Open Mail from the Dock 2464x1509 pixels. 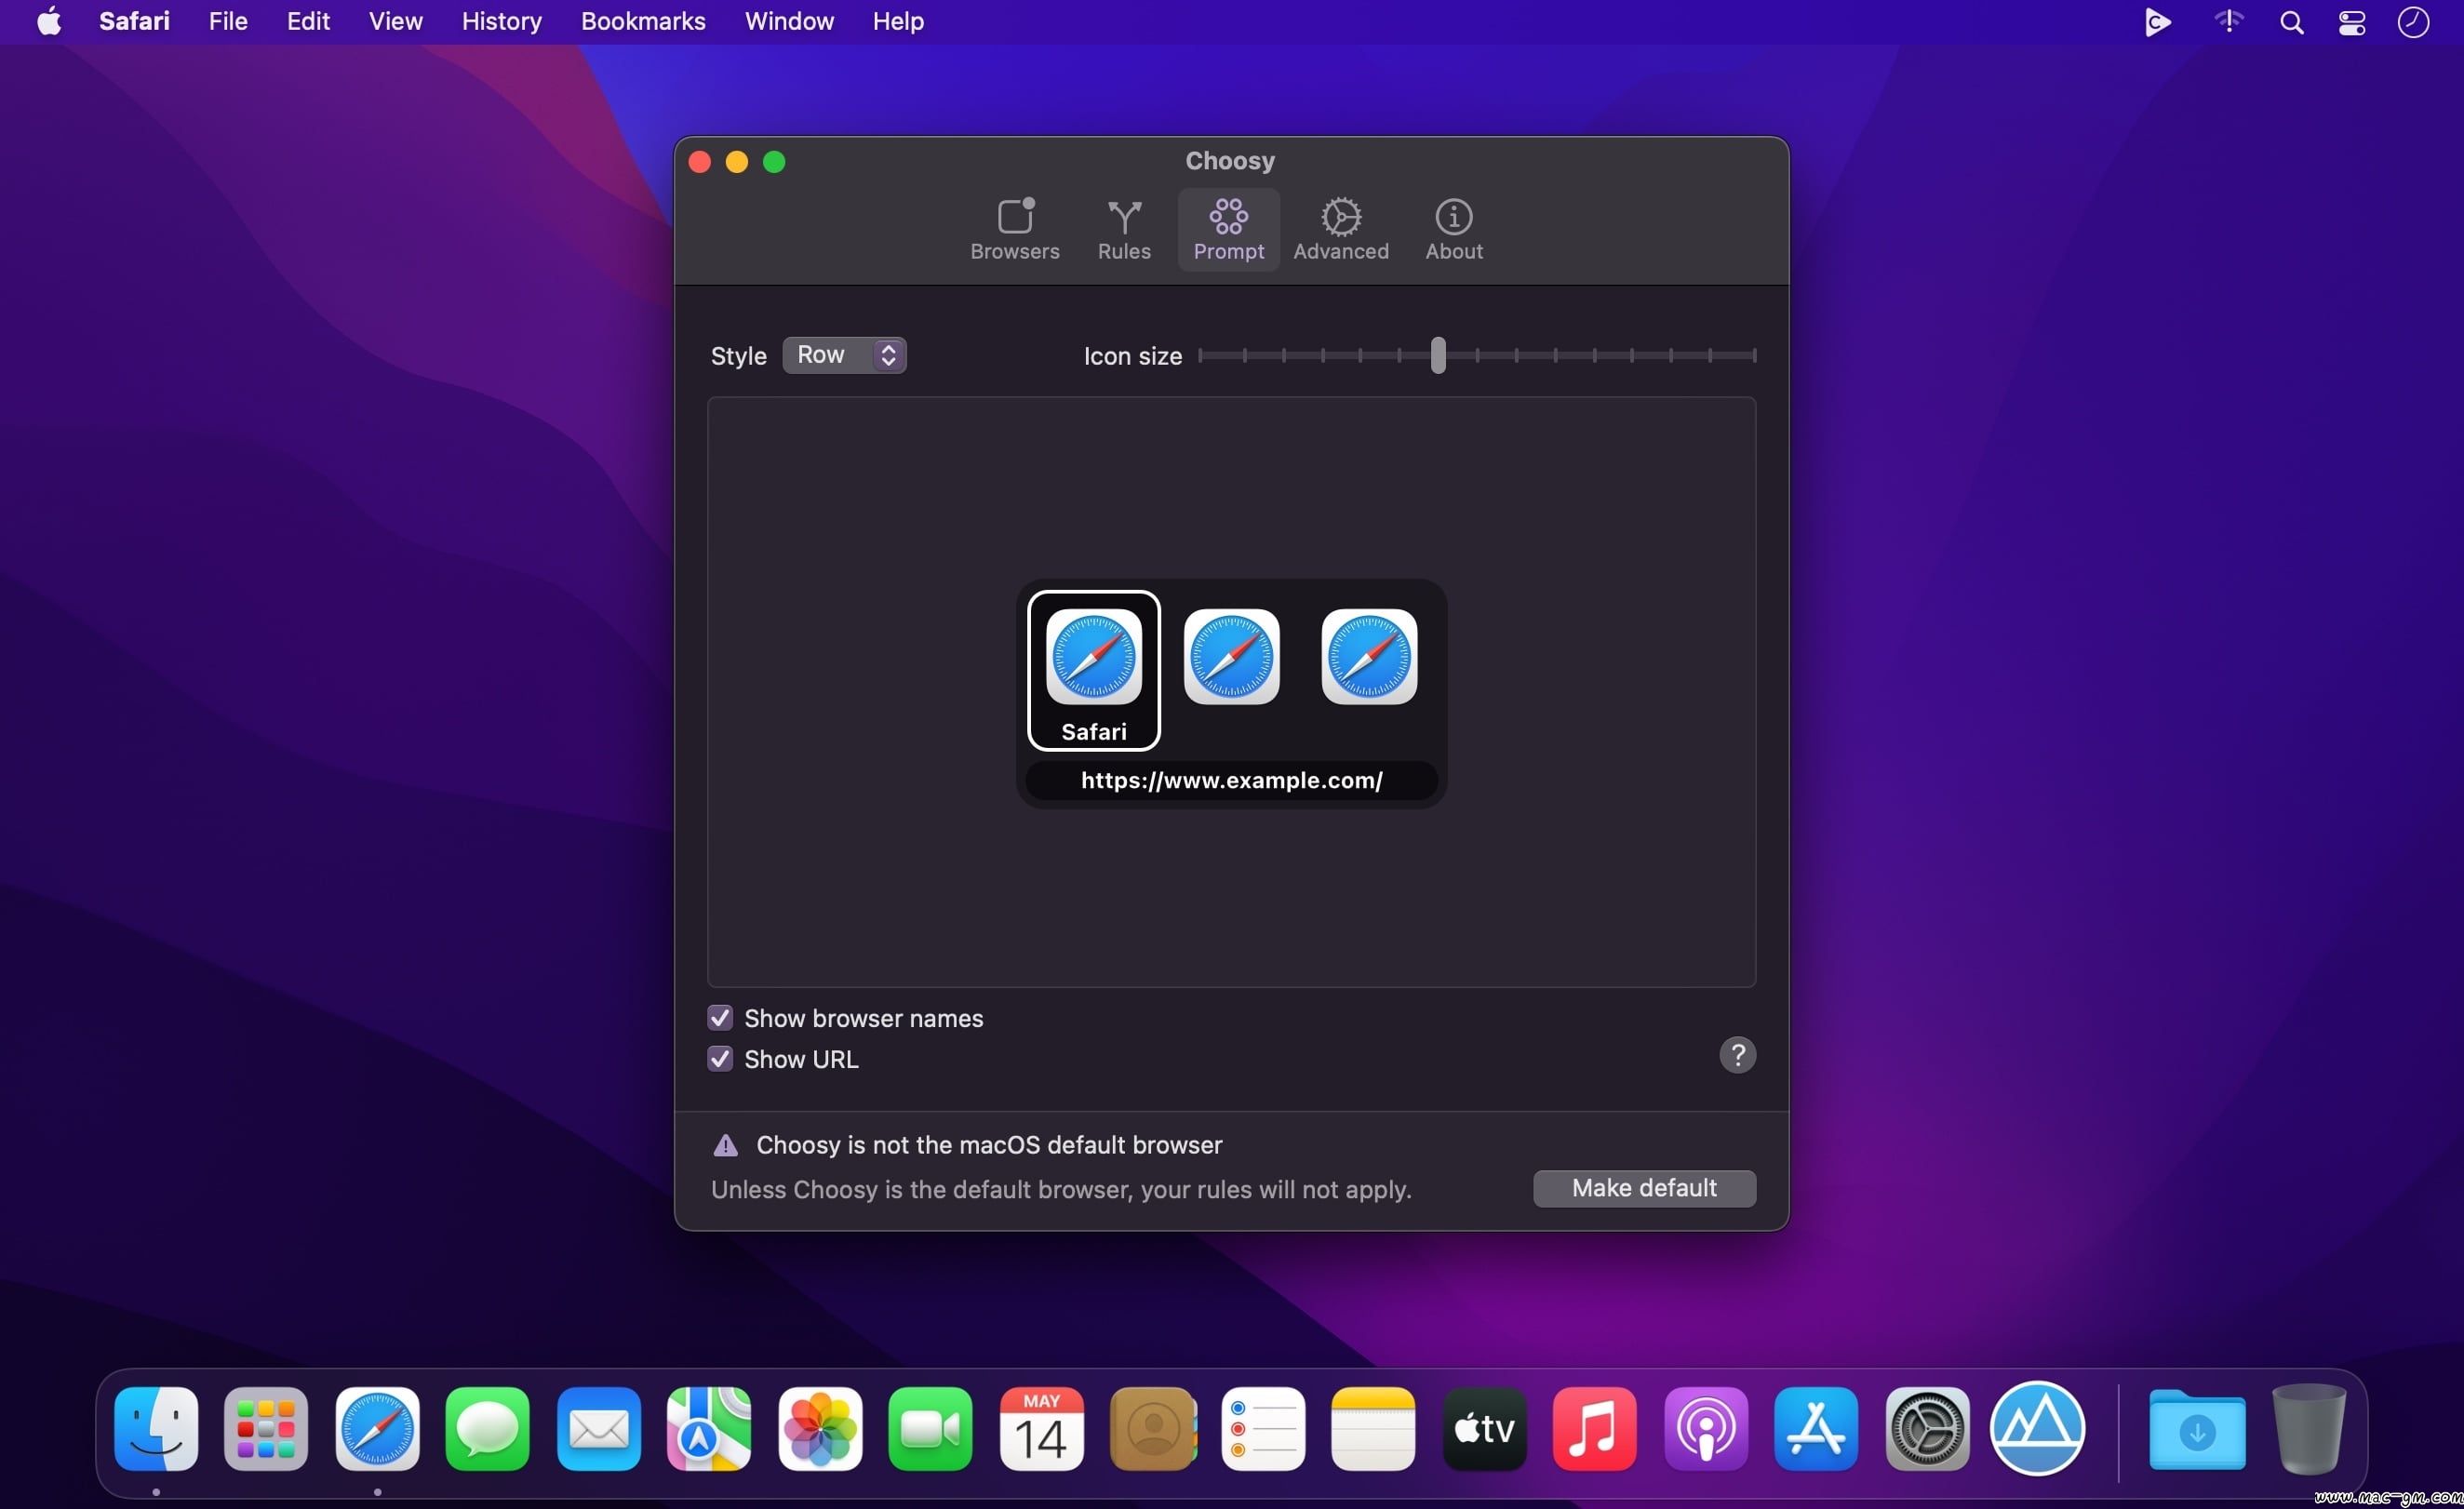click(x=598, y=1428)
